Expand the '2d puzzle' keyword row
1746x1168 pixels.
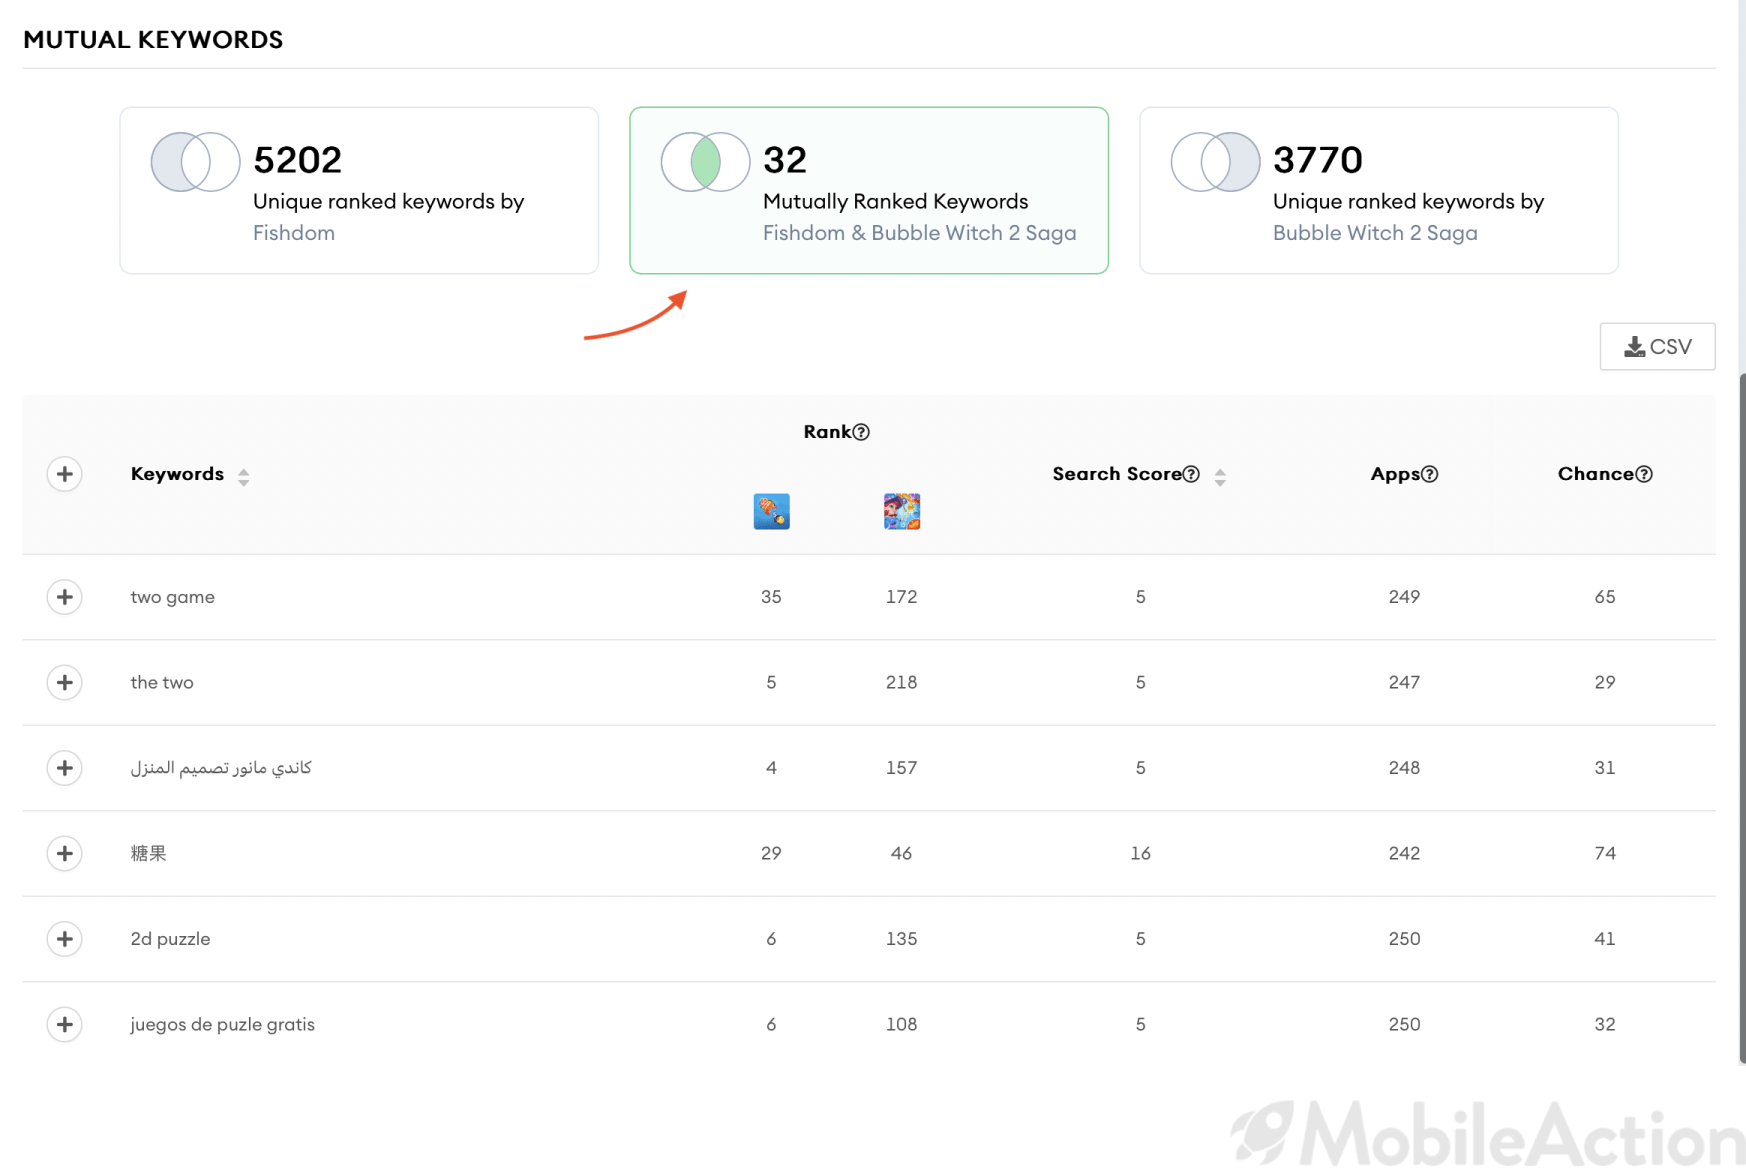[x=65, y=939]
